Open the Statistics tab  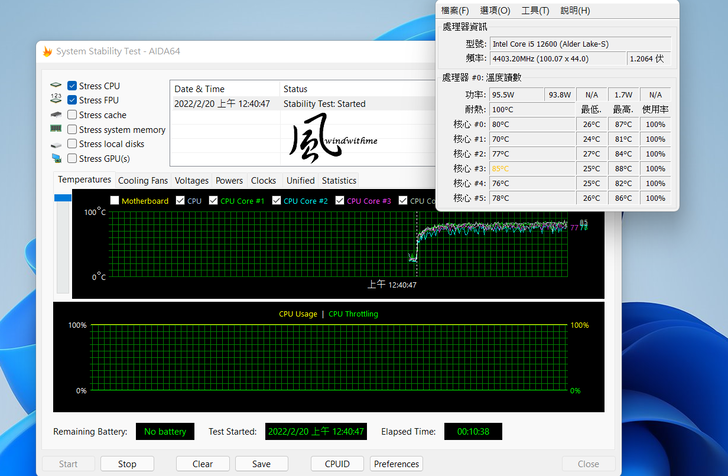[x=339, y=181]
